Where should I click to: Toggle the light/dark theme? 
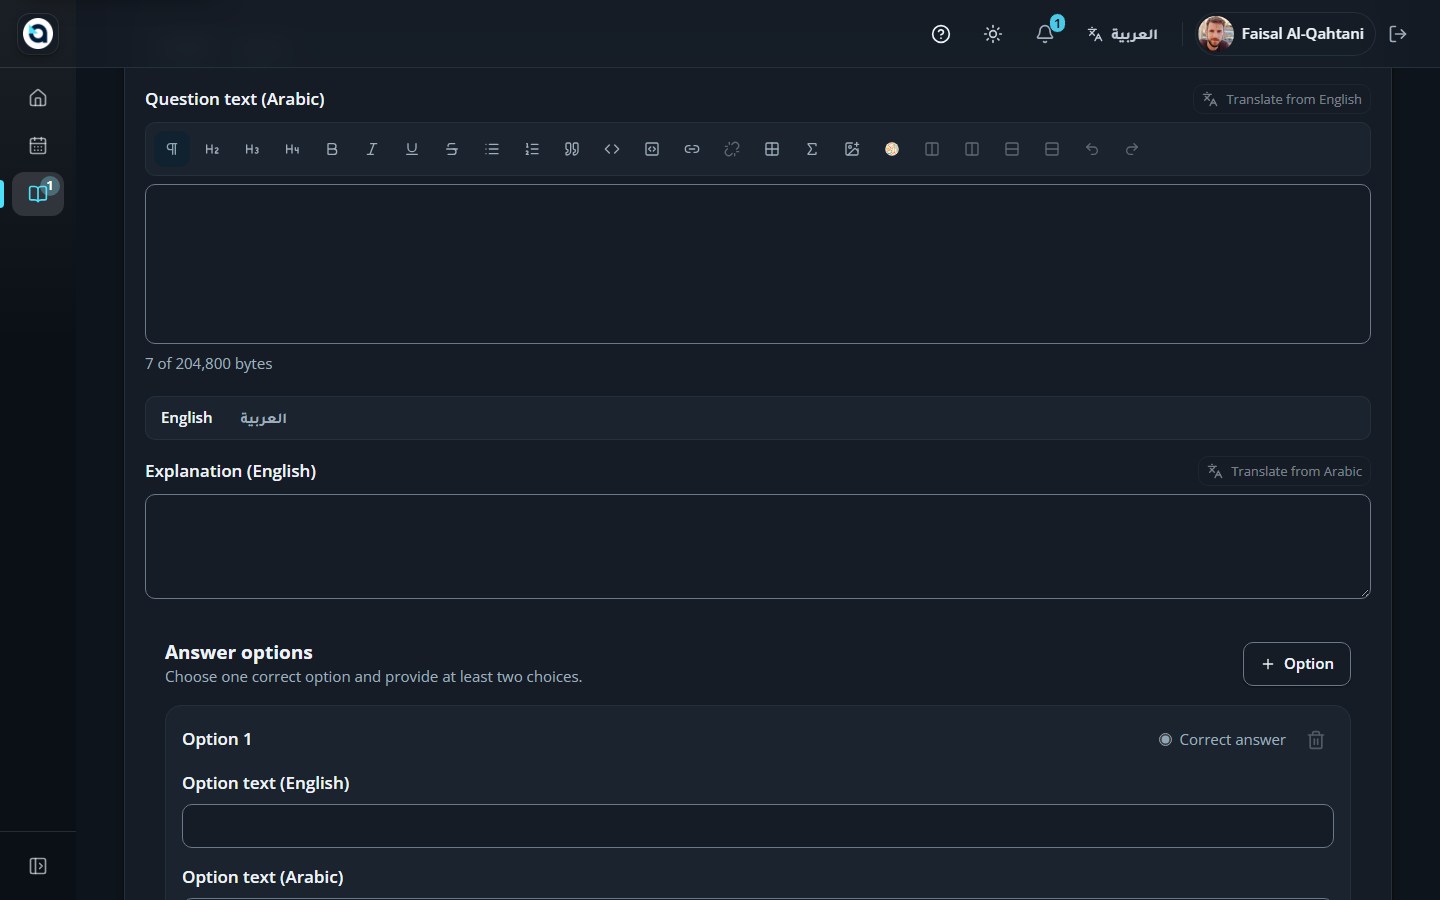tap(993, 34)
